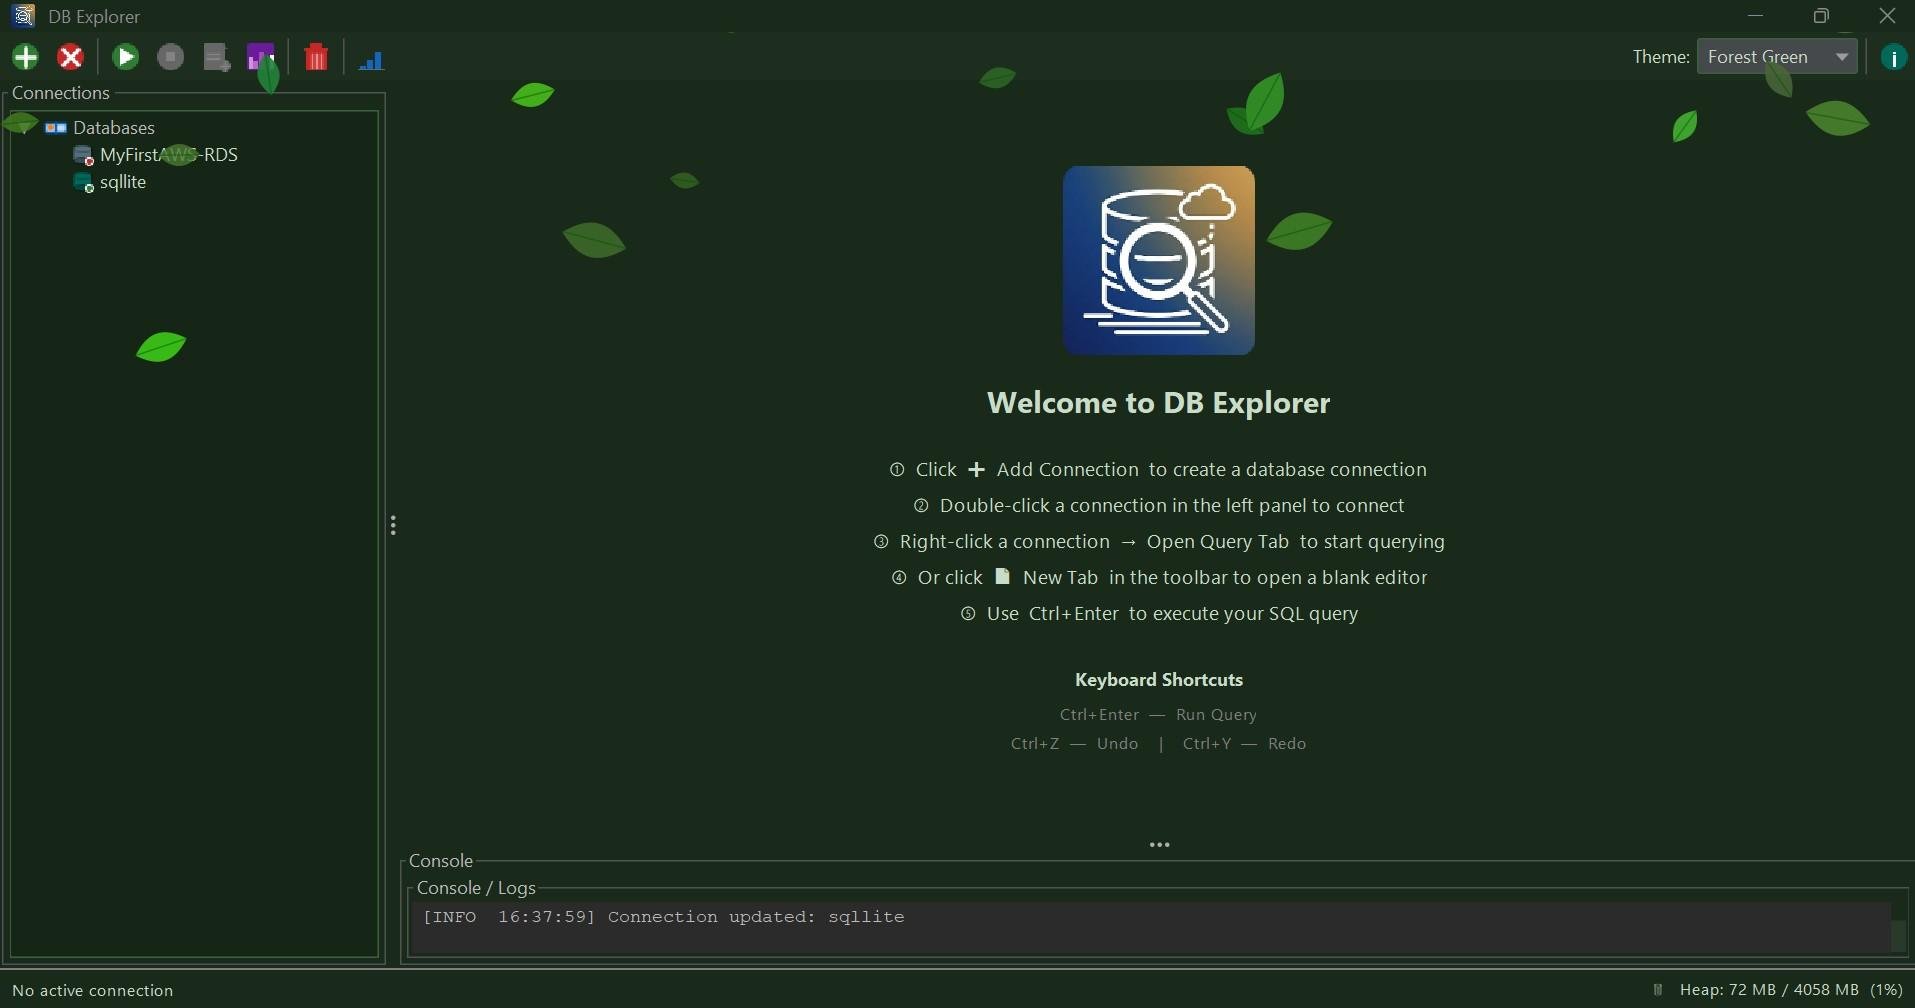Select the MyFirstAWS-RDS connection
1915x1008 pixels.
pos(156,155)
